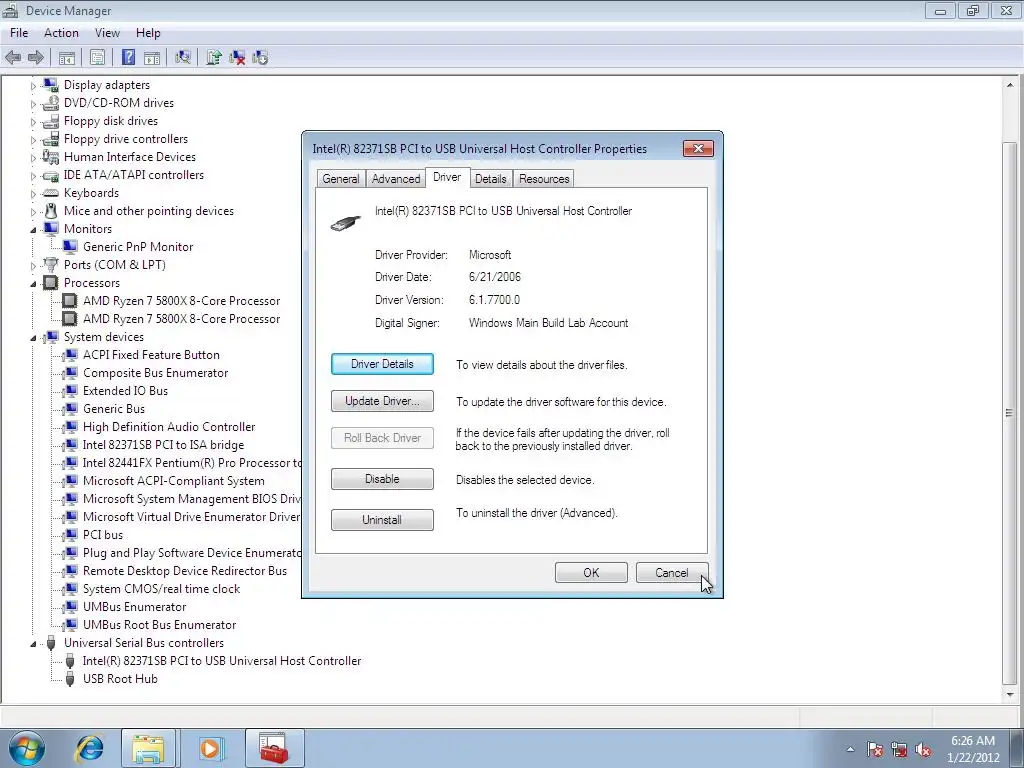Click the DVD/CD-ROM drives category icon
Screen dimensions: 1024x768
[x=50, y=103]
